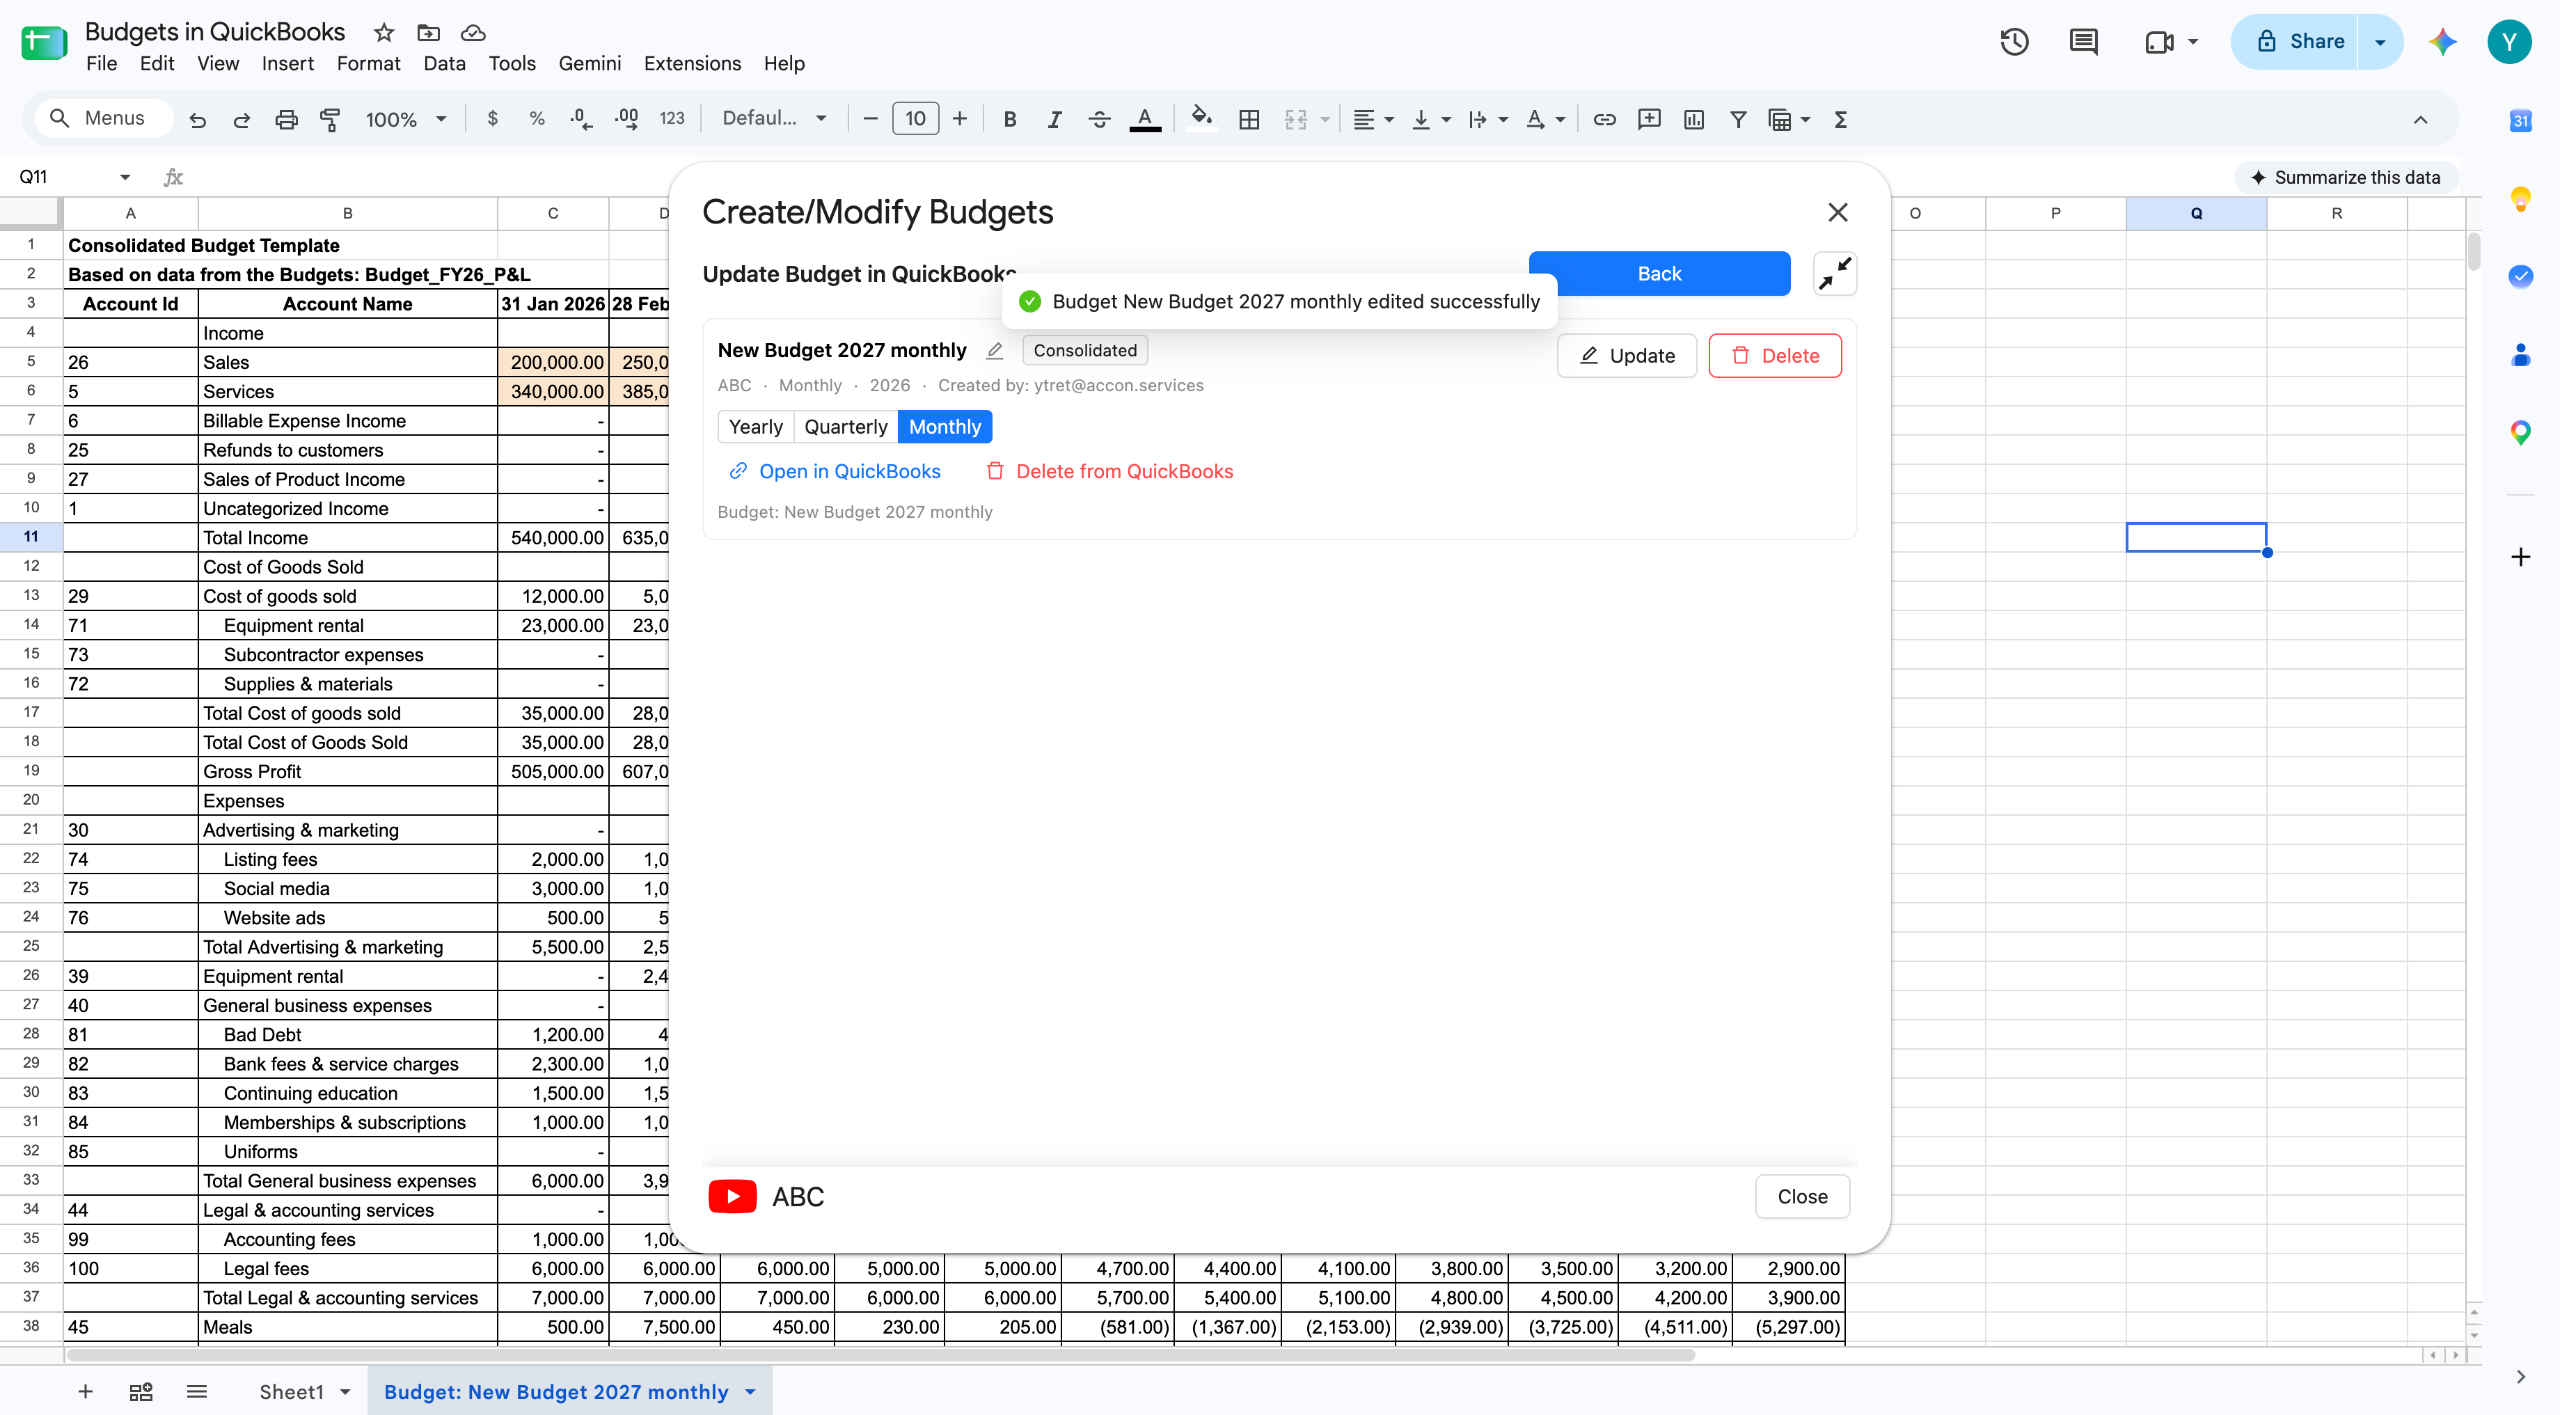Image resolution: width=2560 pixels, height=1415 pixels.
Task: Open the fill color picker
Action: click(1202, 119)
